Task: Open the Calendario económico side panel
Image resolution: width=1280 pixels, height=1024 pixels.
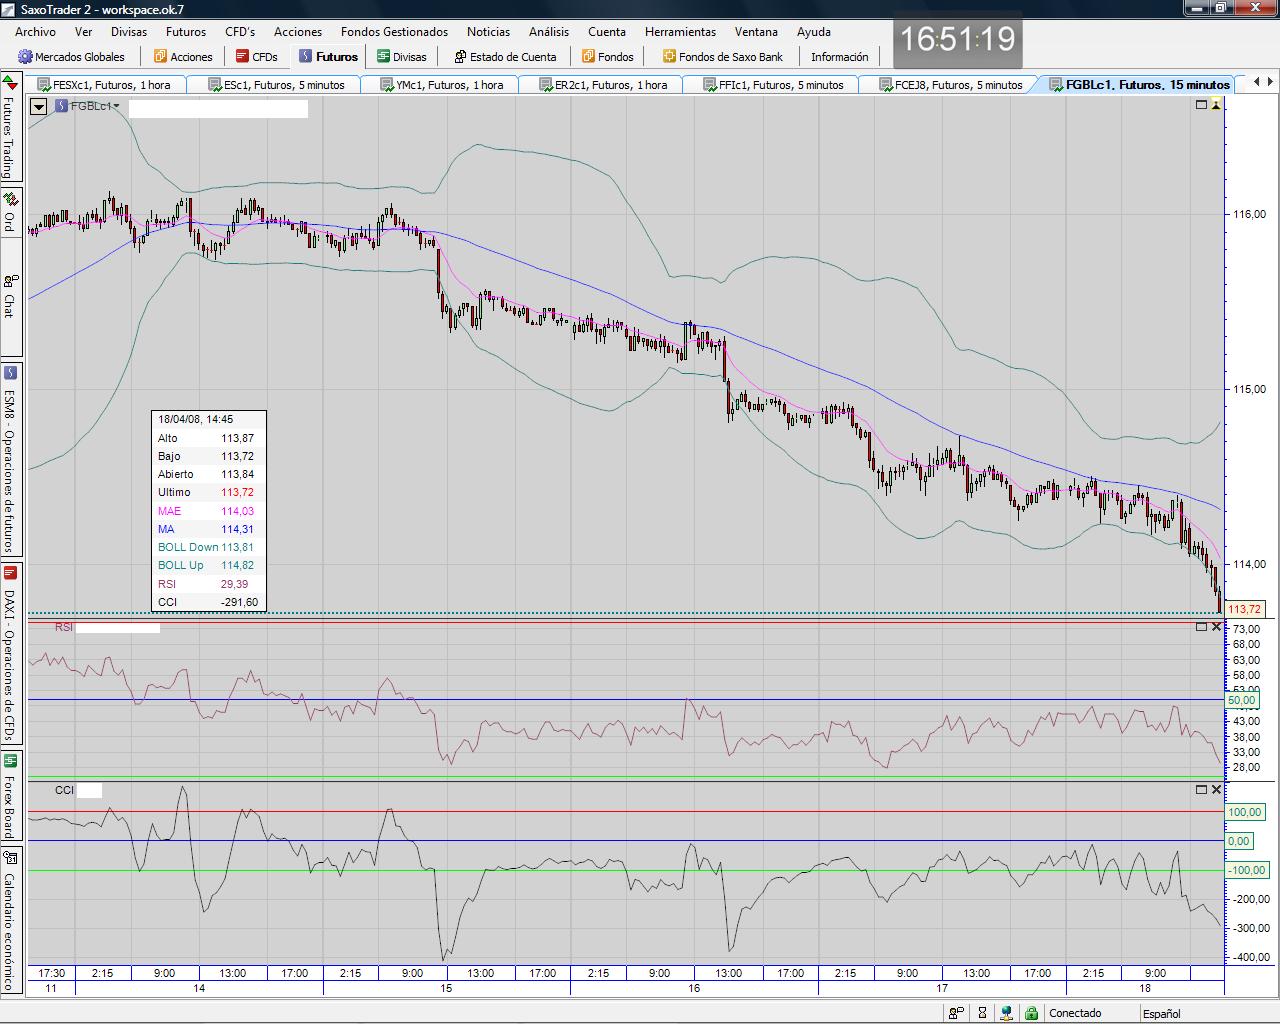Action: point(10,922)
